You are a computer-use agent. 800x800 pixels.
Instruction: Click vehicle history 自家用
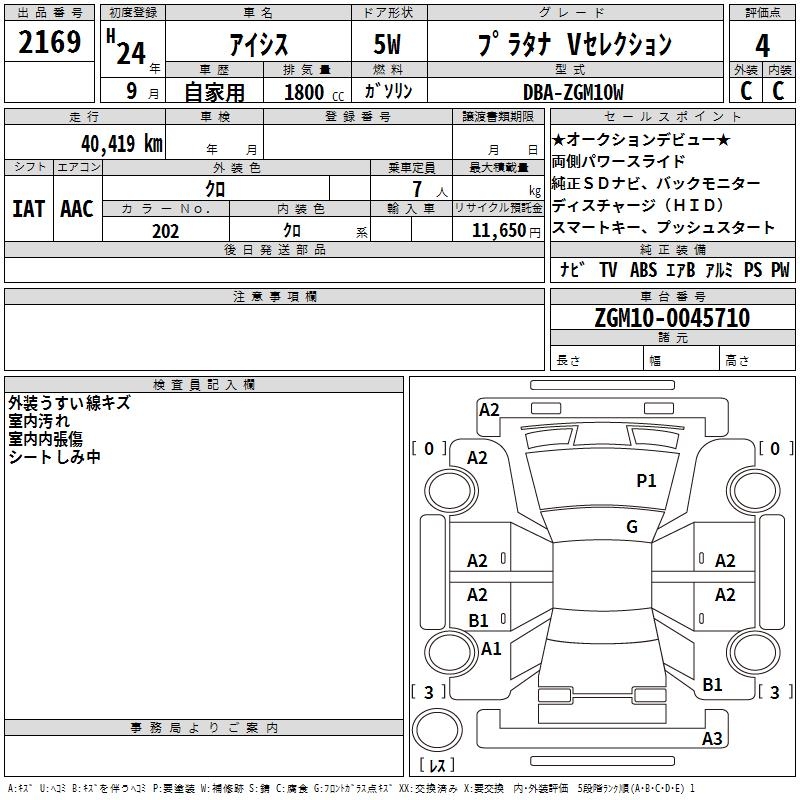pos(214,92)
